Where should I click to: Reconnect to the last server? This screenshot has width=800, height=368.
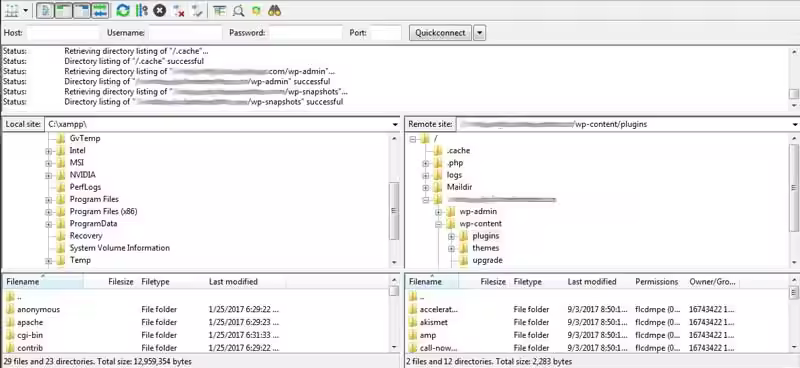(x=196, y=10)
